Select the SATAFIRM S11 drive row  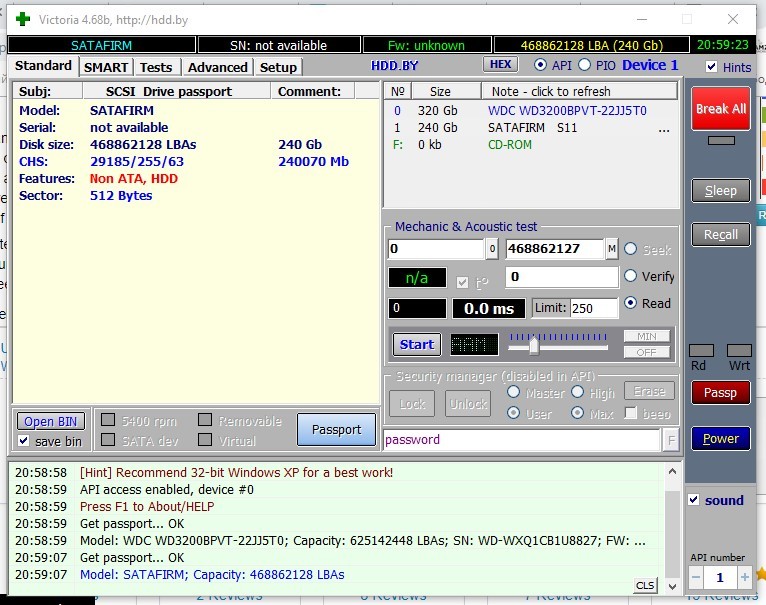click(x=530, y=128)
